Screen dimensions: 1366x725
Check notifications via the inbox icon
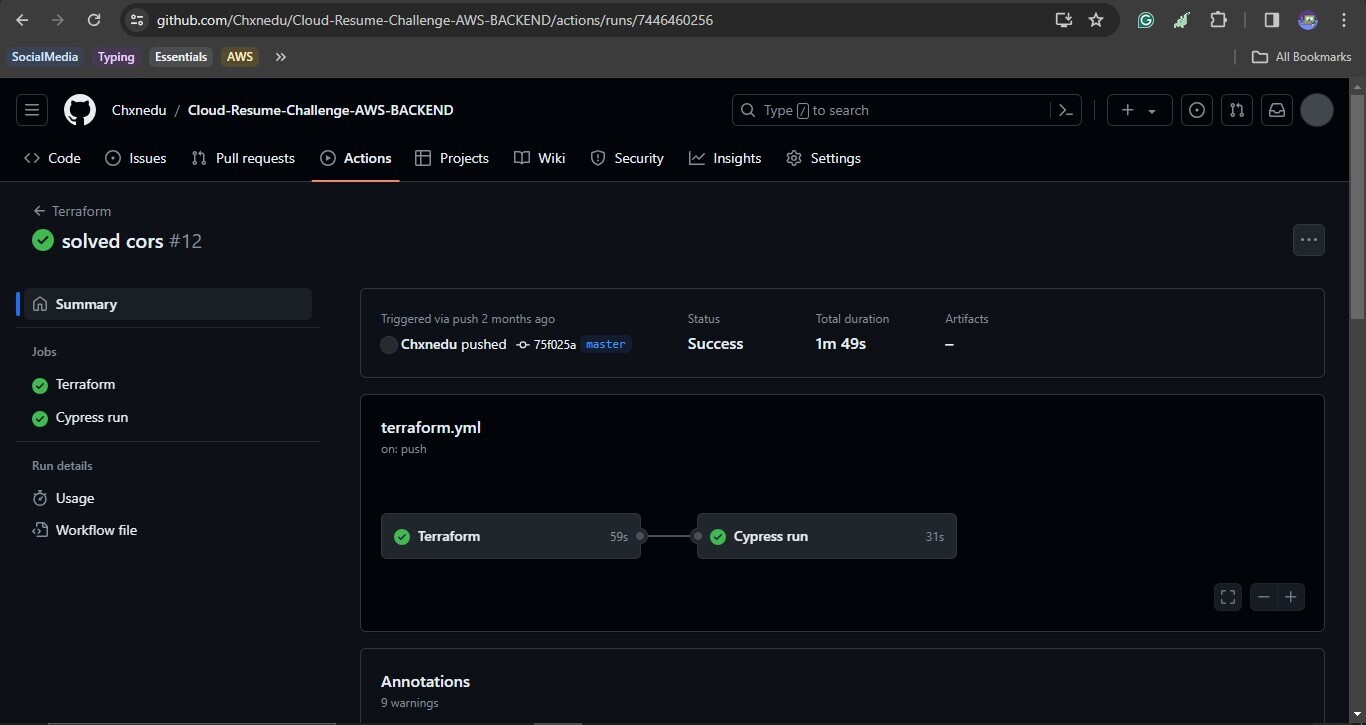(x=1276, y=110)
